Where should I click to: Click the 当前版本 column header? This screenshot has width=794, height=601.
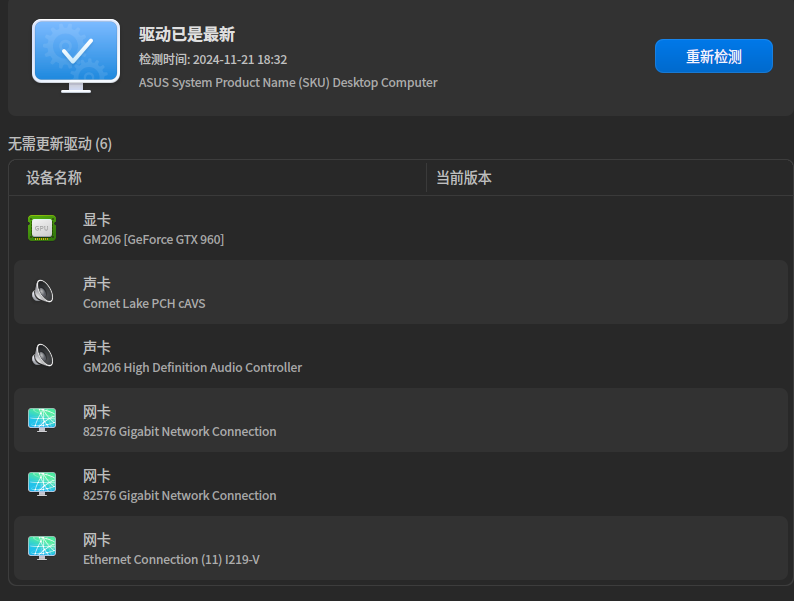(x=464, y=178)
